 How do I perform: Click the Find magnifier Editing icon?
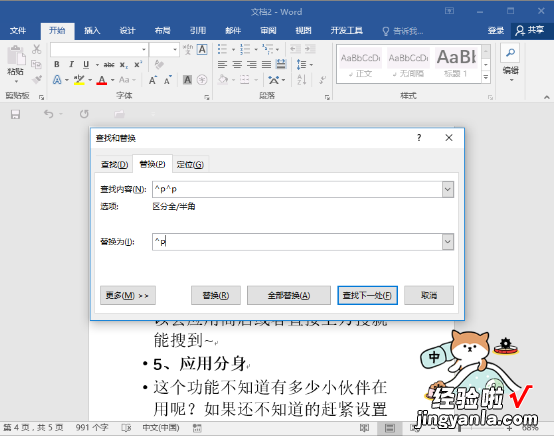(510, 53)
